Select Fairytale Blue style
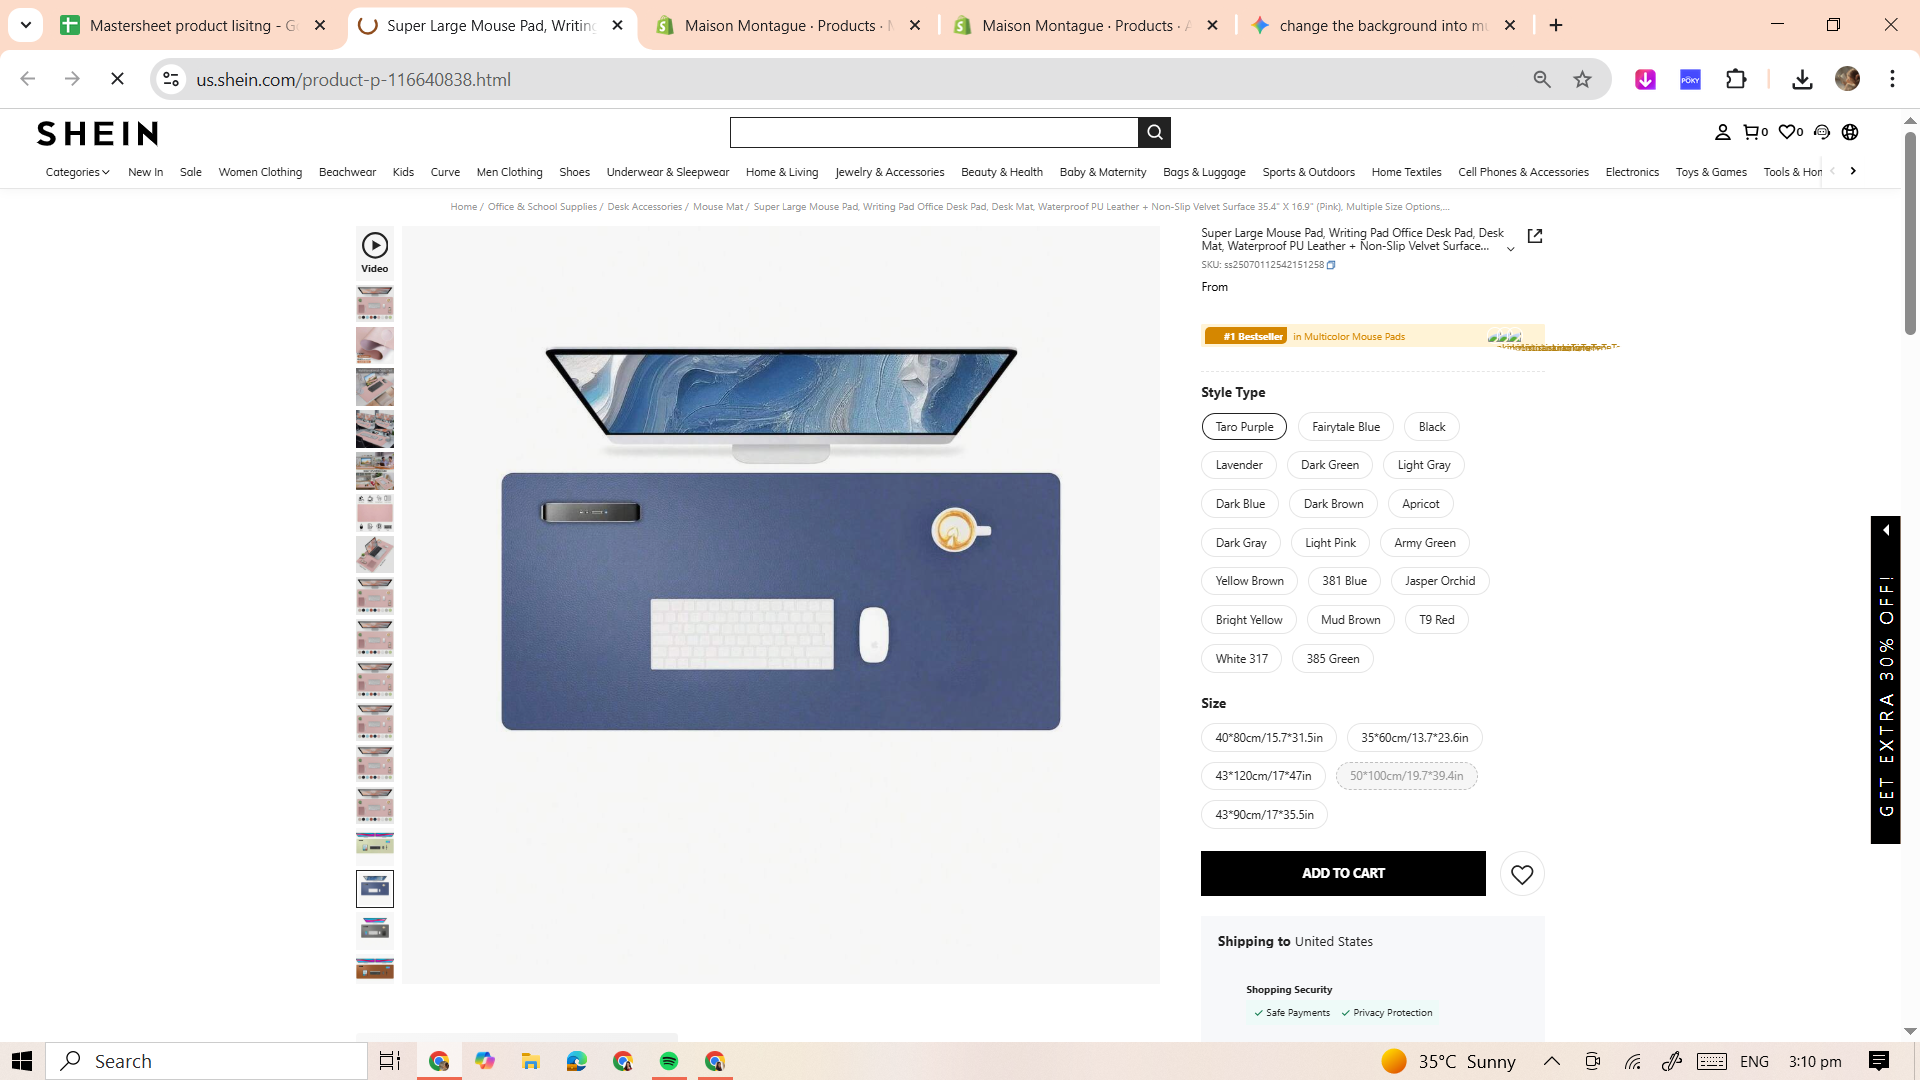1920x1080 pixels. pos(1346,427)
